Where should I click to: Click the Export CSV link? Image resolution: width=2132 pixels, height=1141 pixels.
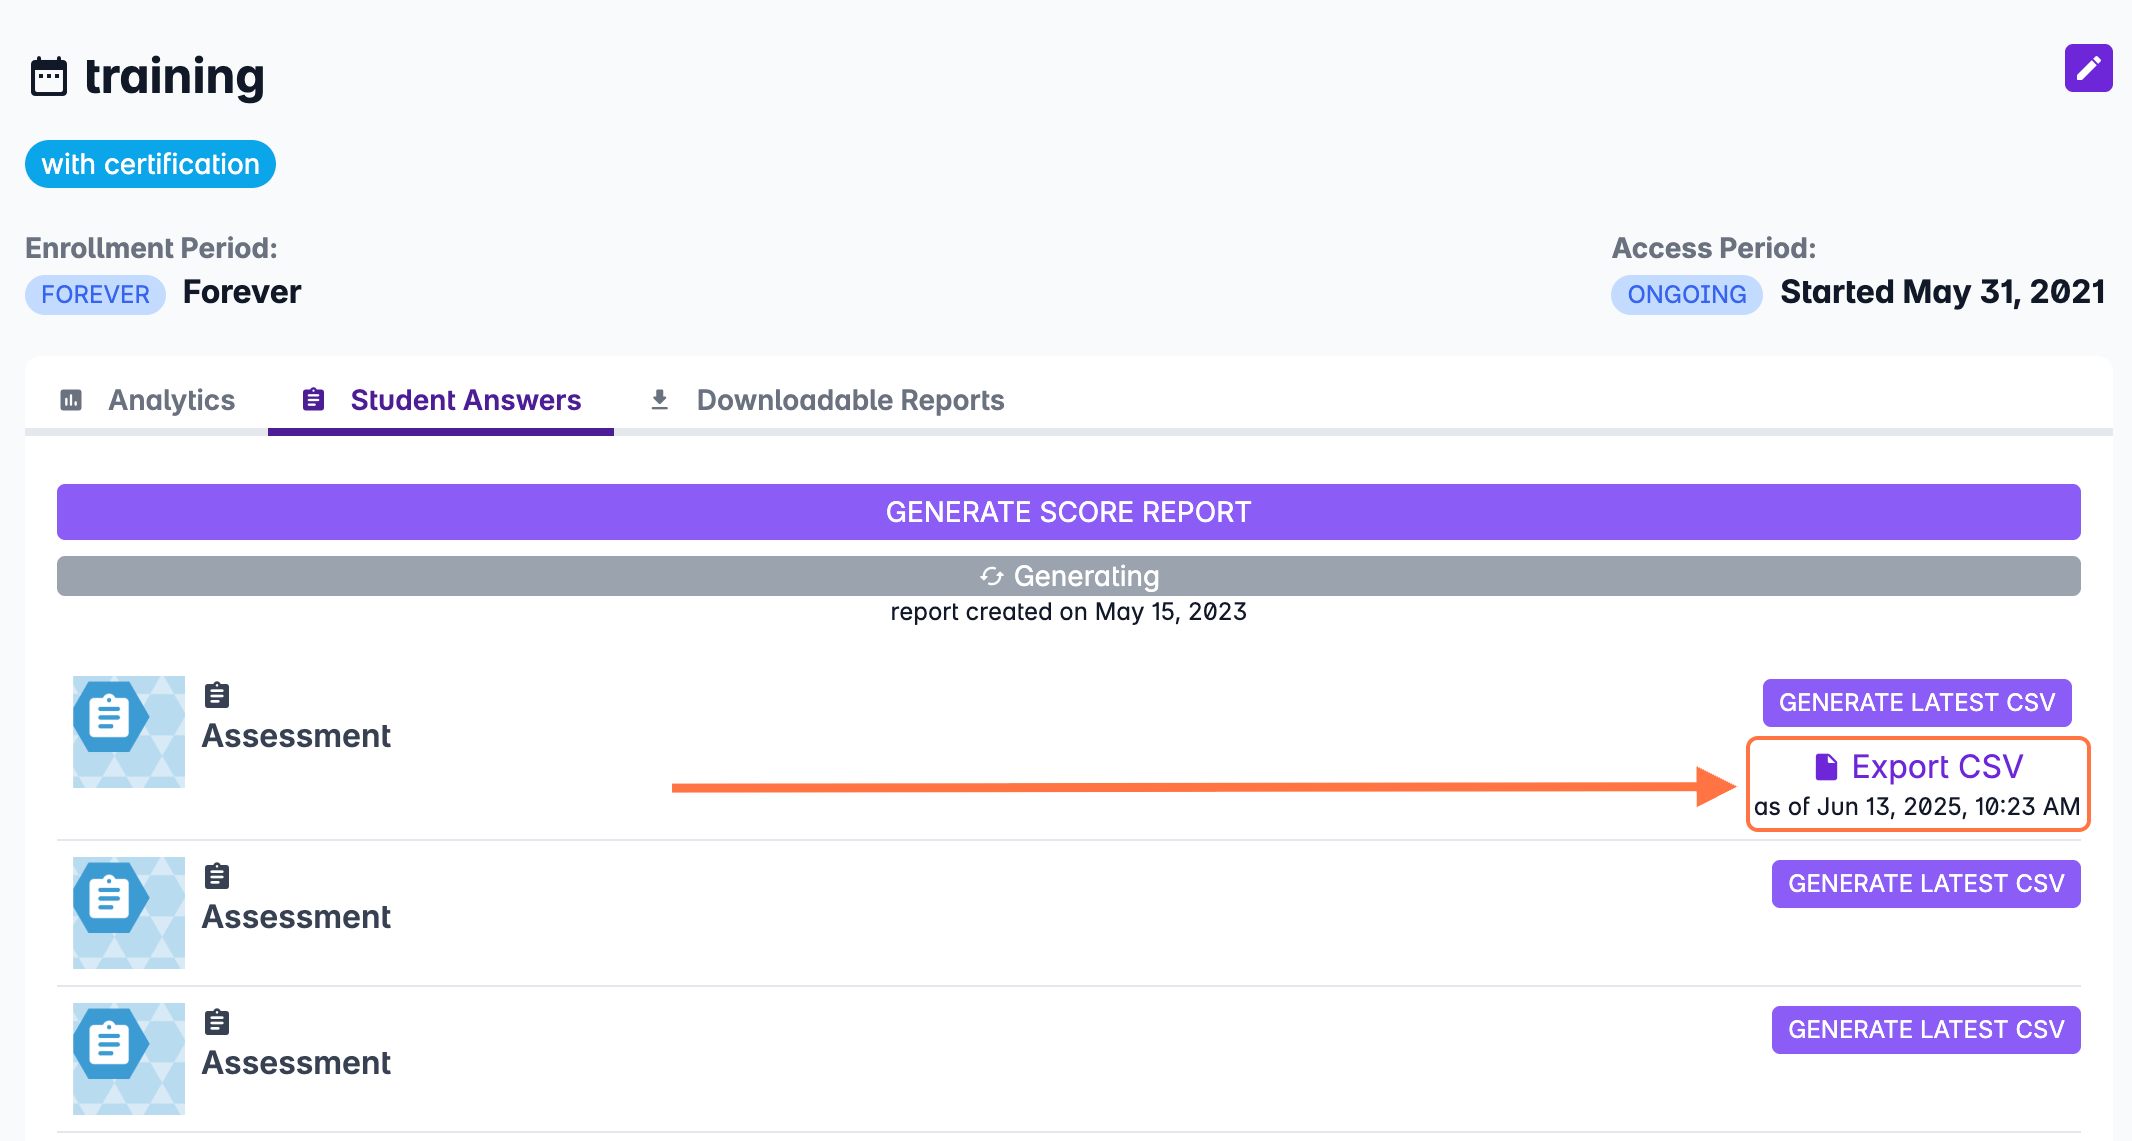point(1936,767)
